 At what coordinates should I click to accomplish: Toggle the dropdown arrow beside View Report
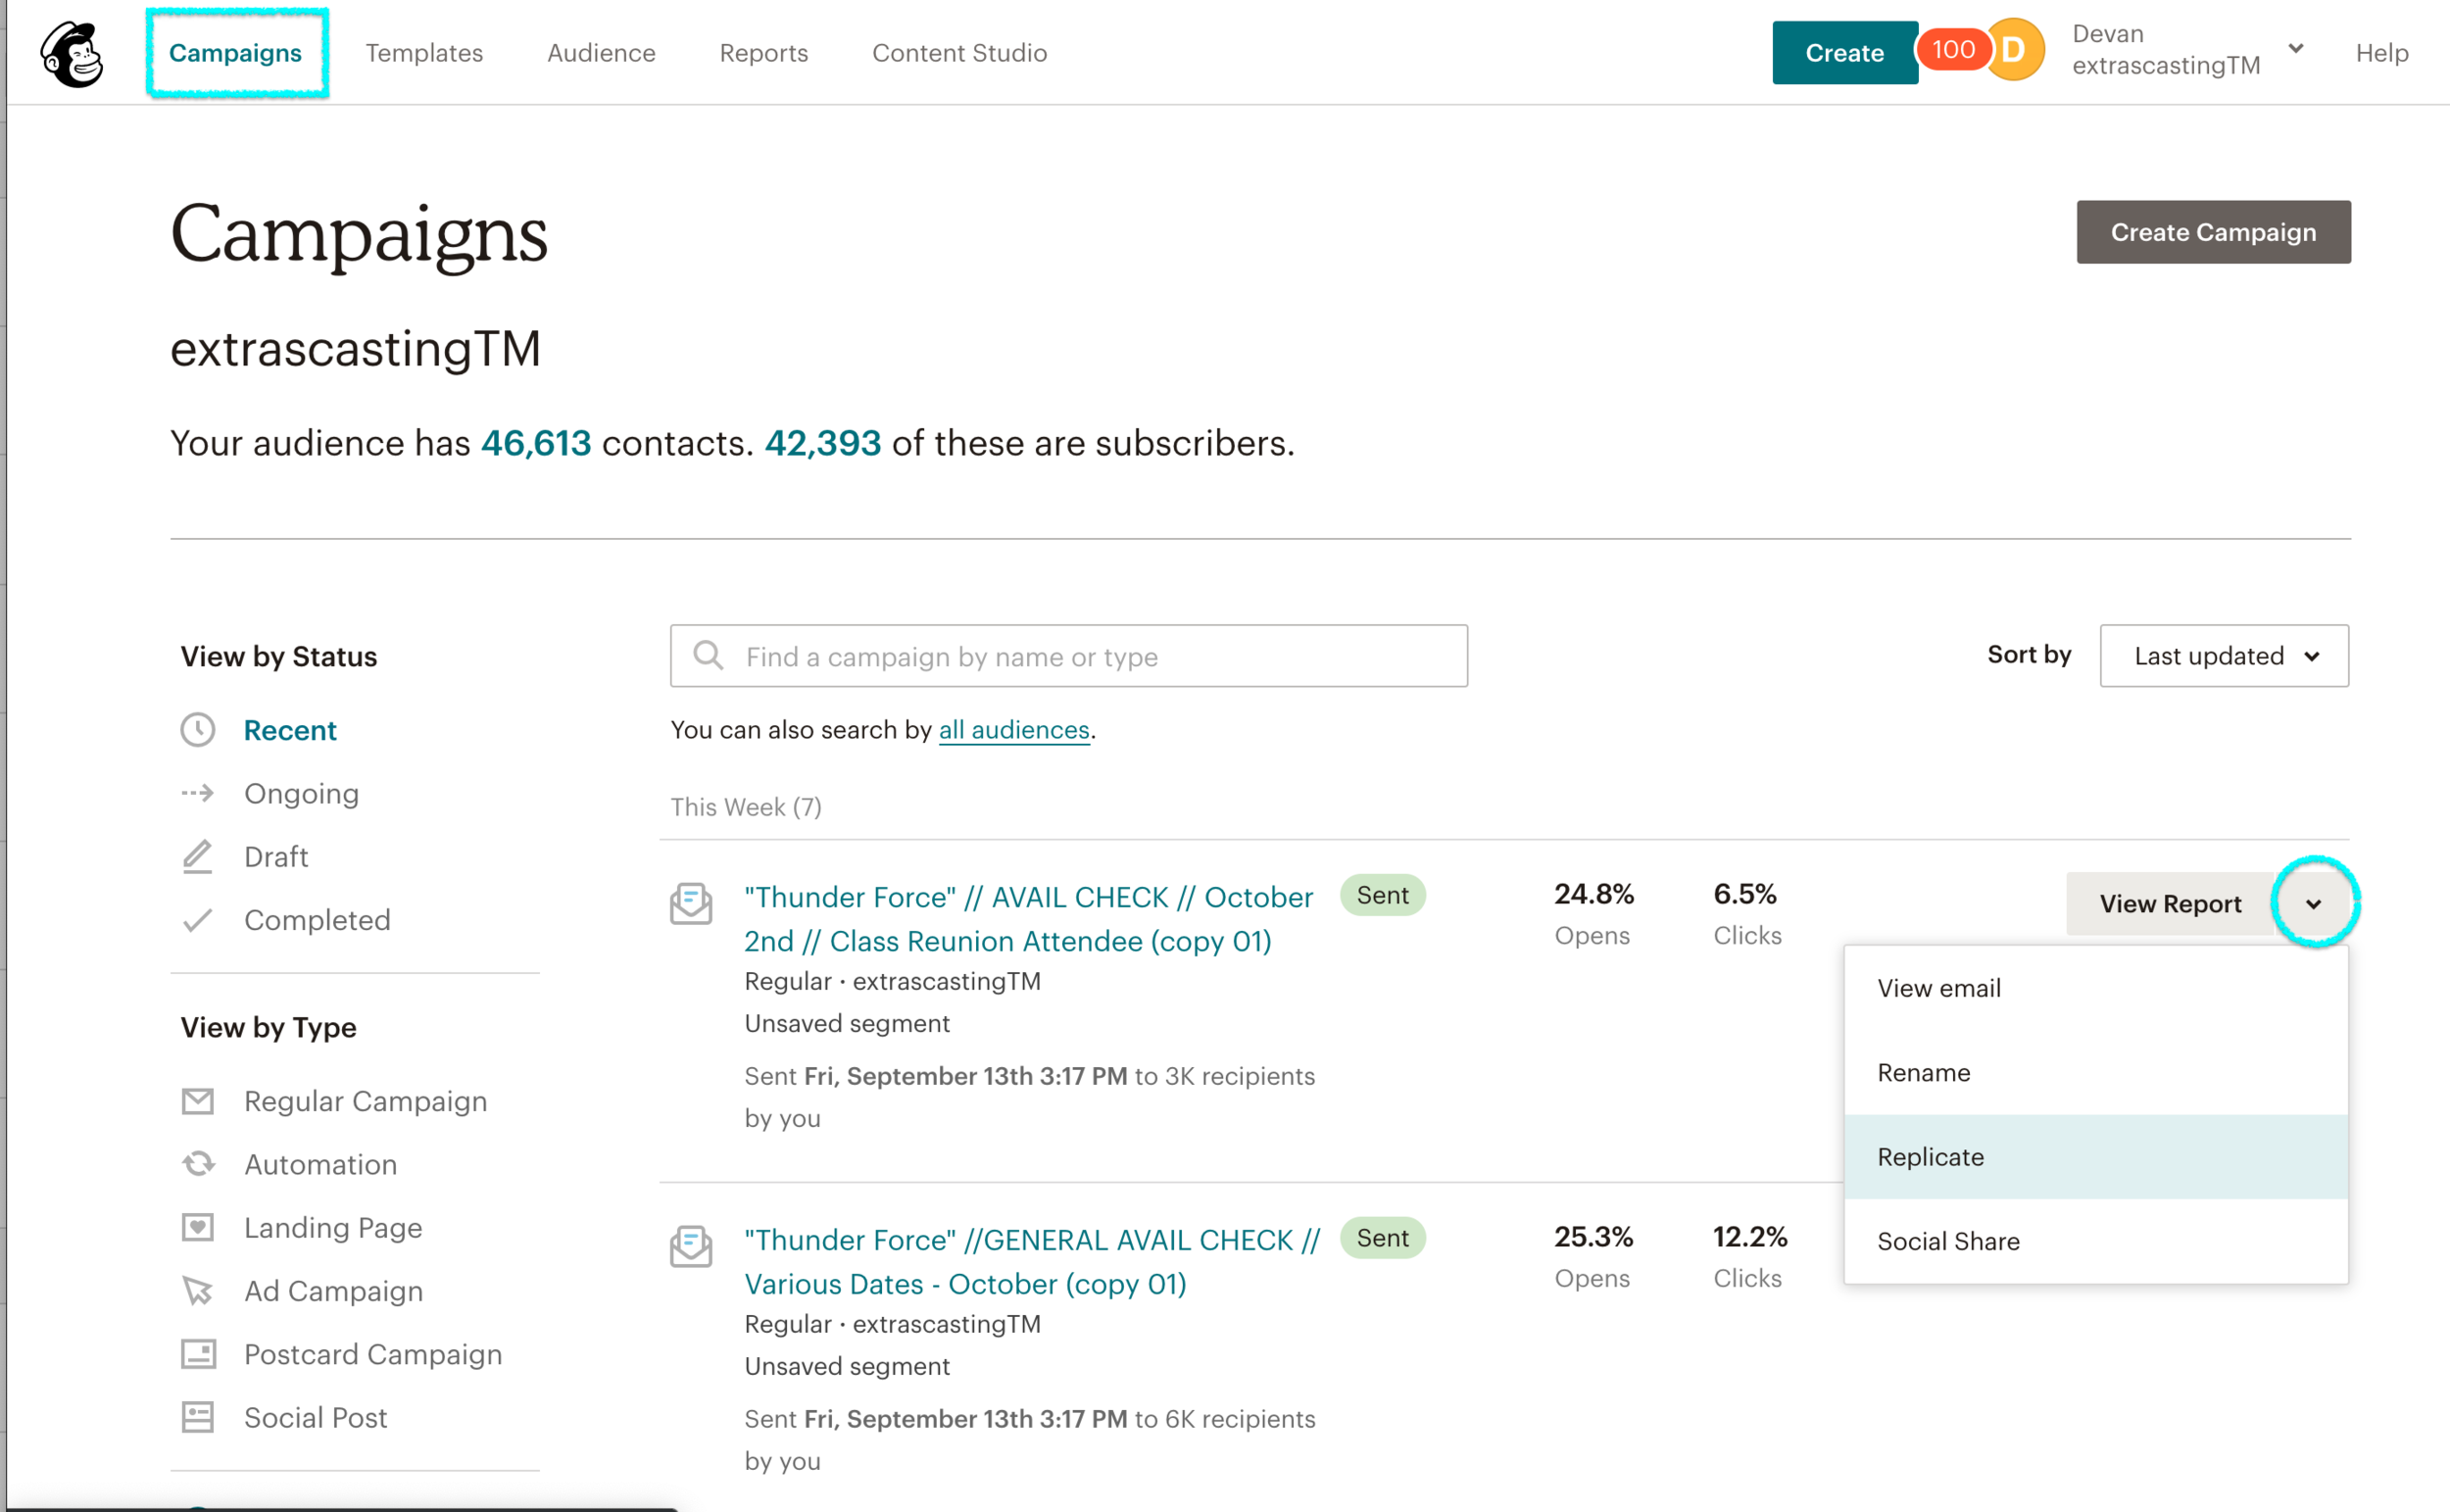[x=2313, y=904]
